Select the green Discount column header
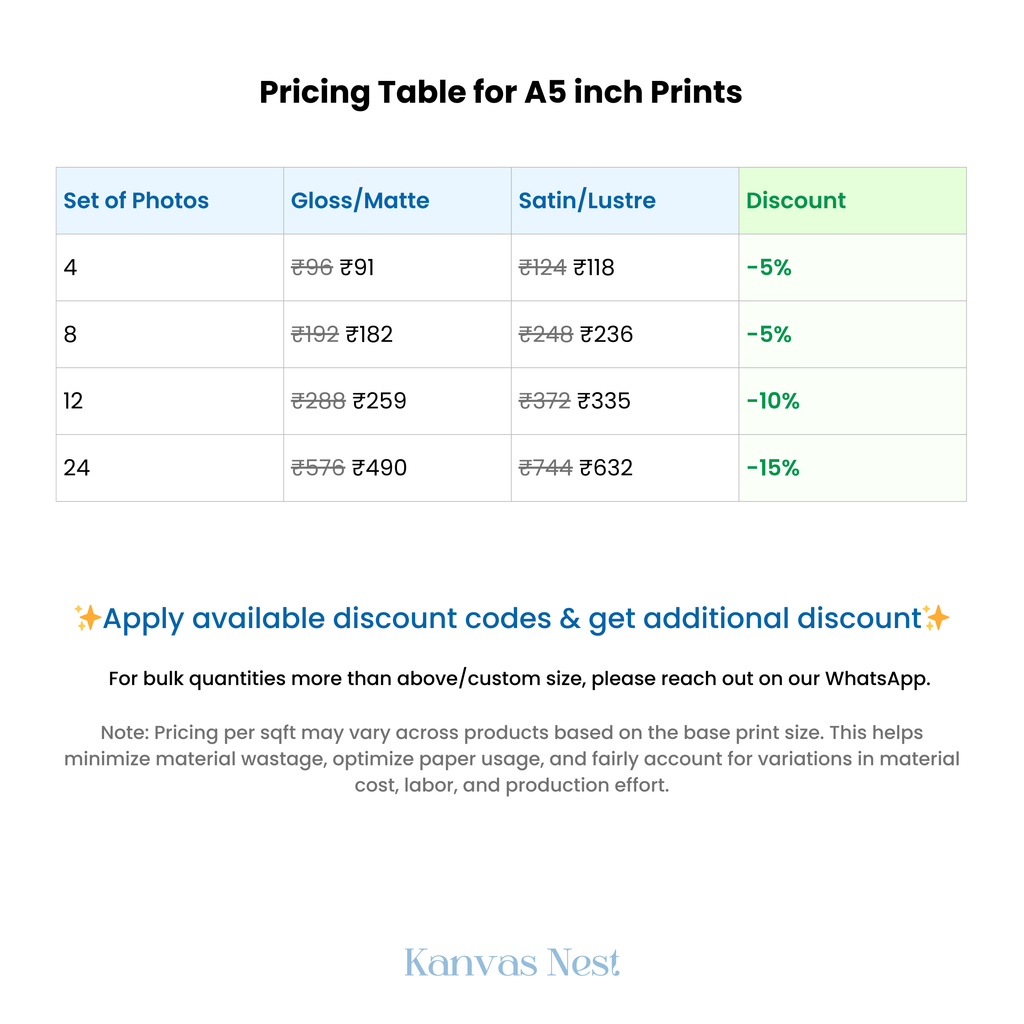Screen dimensions: 1024x1024 (x=852, y=200)
